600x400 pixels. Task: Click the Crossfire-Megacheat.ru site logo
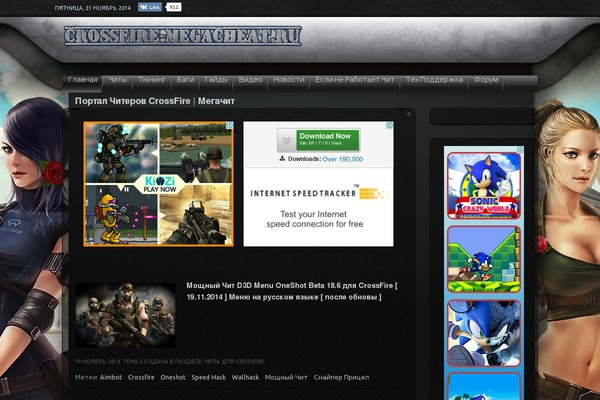point(183,37)
